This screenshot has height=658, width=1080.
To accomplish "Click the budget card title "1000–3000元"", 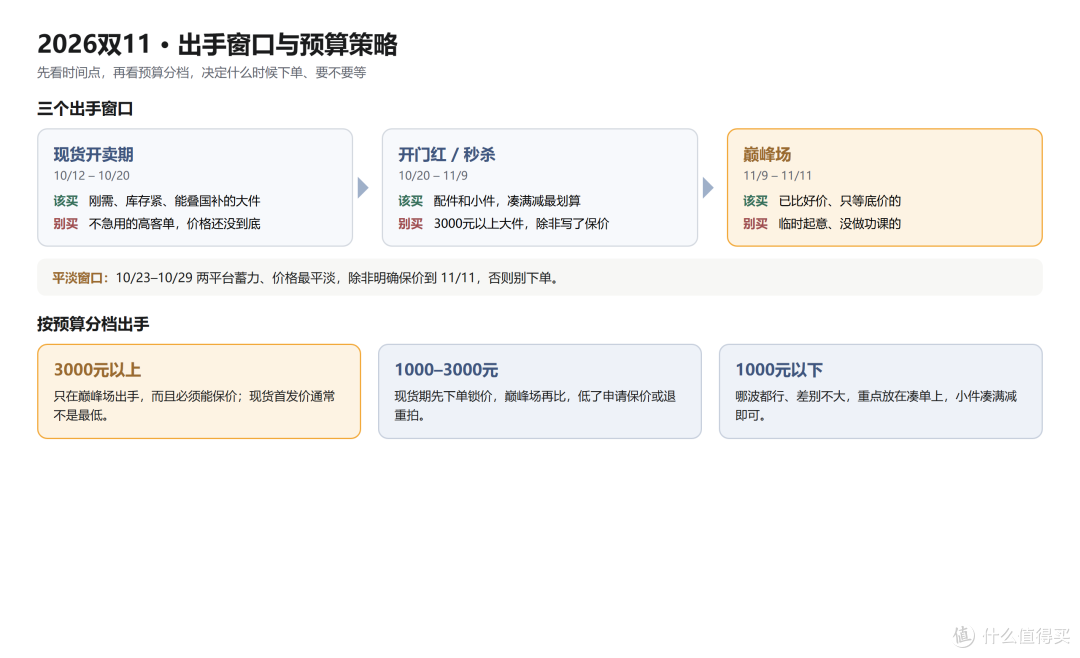I will coord(446,370).
